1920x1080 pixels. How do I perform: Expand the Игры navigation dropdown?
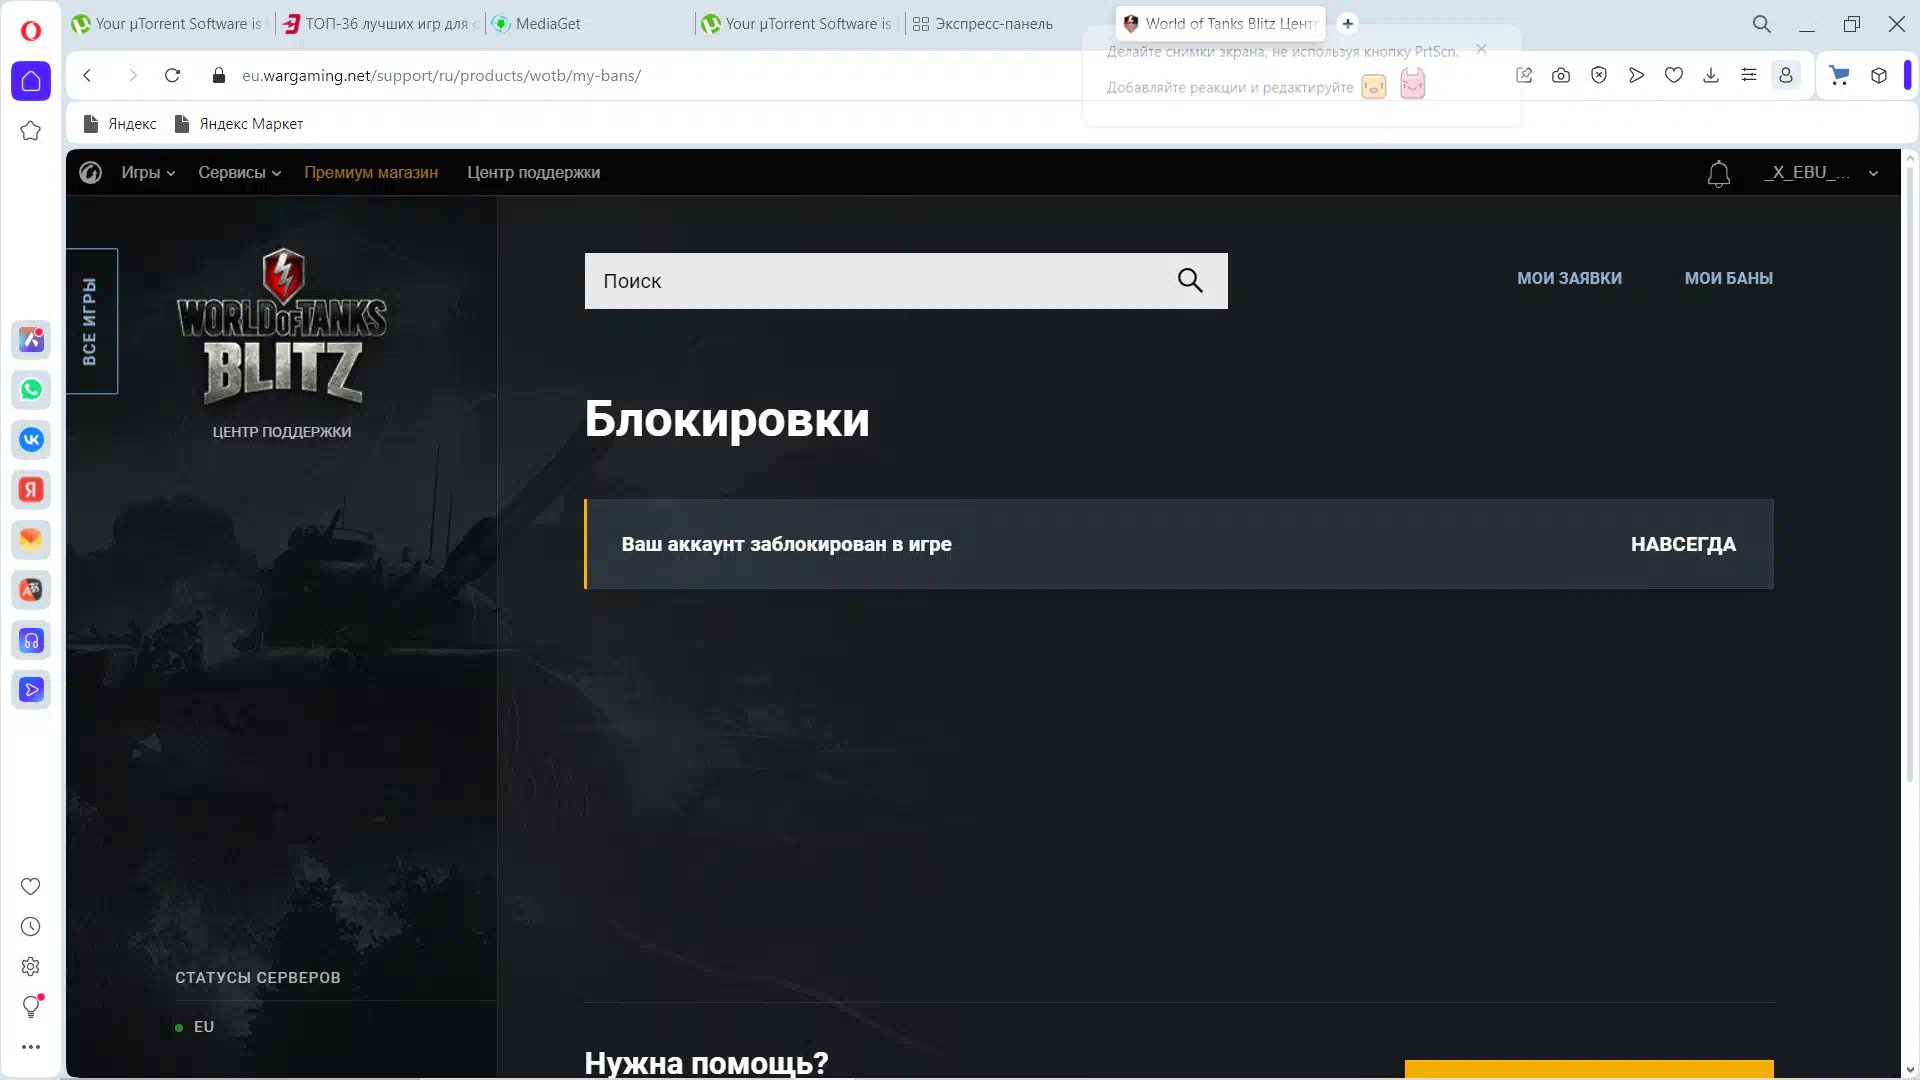coord(147,172)
